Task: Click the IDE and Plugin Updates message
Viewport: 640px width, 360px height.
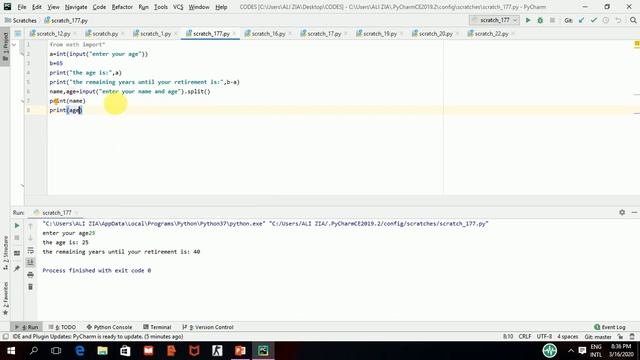Action: (x=98, y=337)
